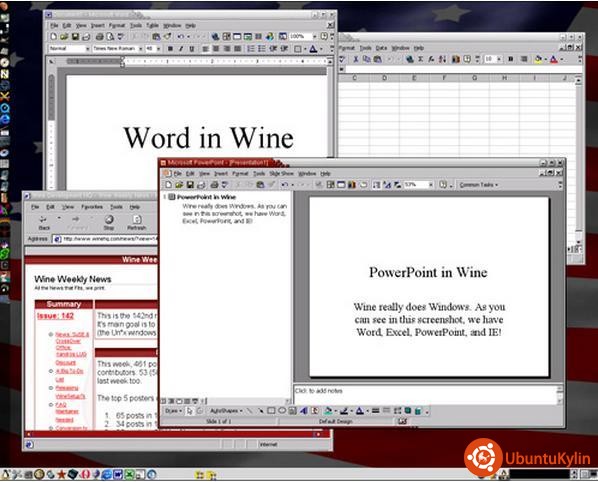
Task: Toggle the Bold button in Excel's toolbar
Action: point(510,59)
